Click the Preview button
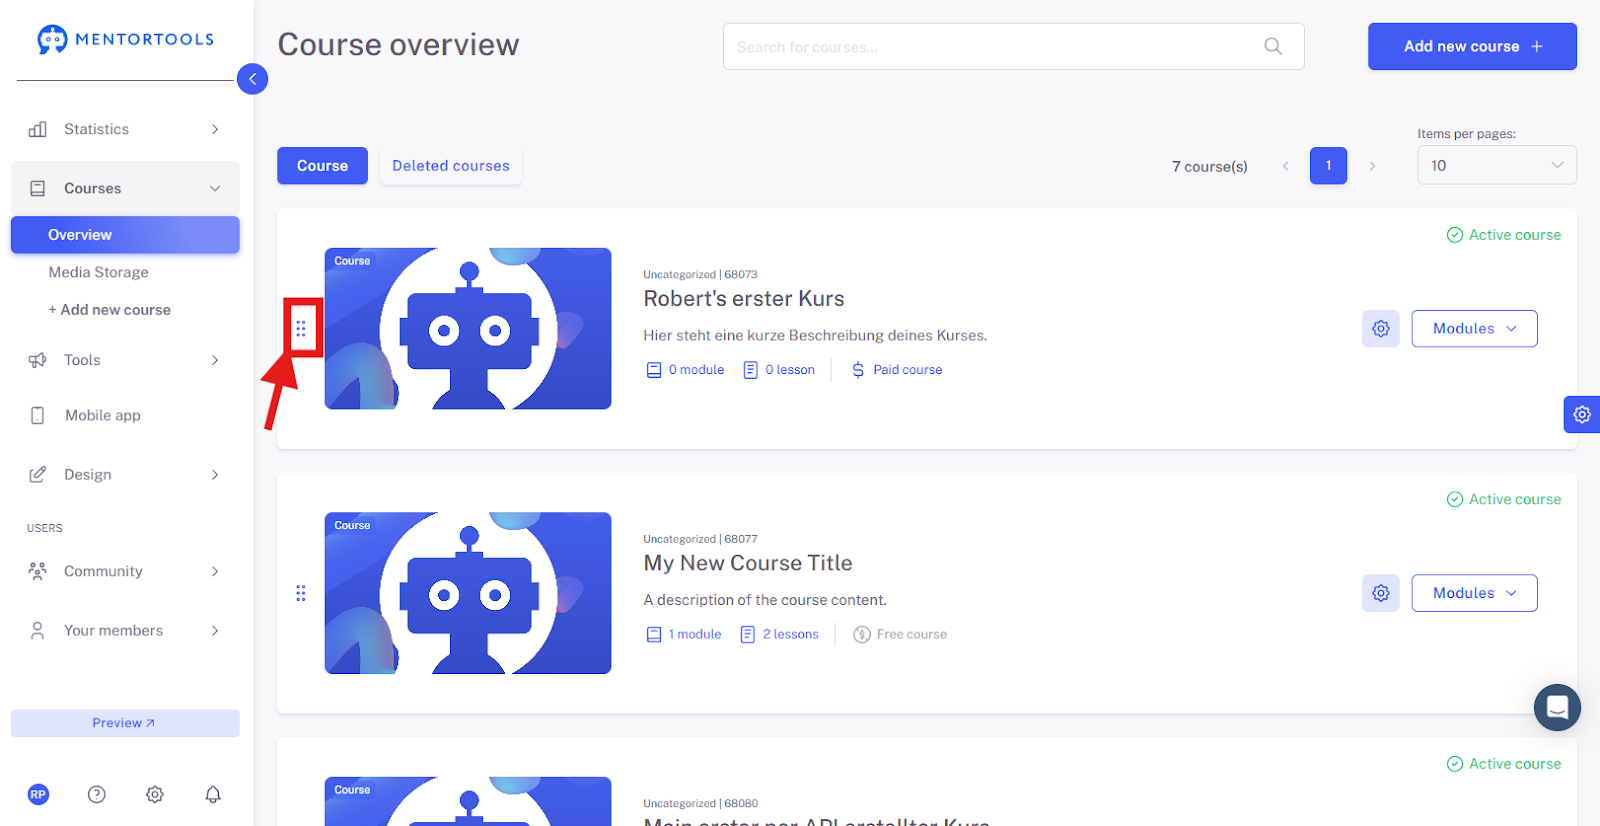This screenshot has height=826, width=1600. coord(125,723)
